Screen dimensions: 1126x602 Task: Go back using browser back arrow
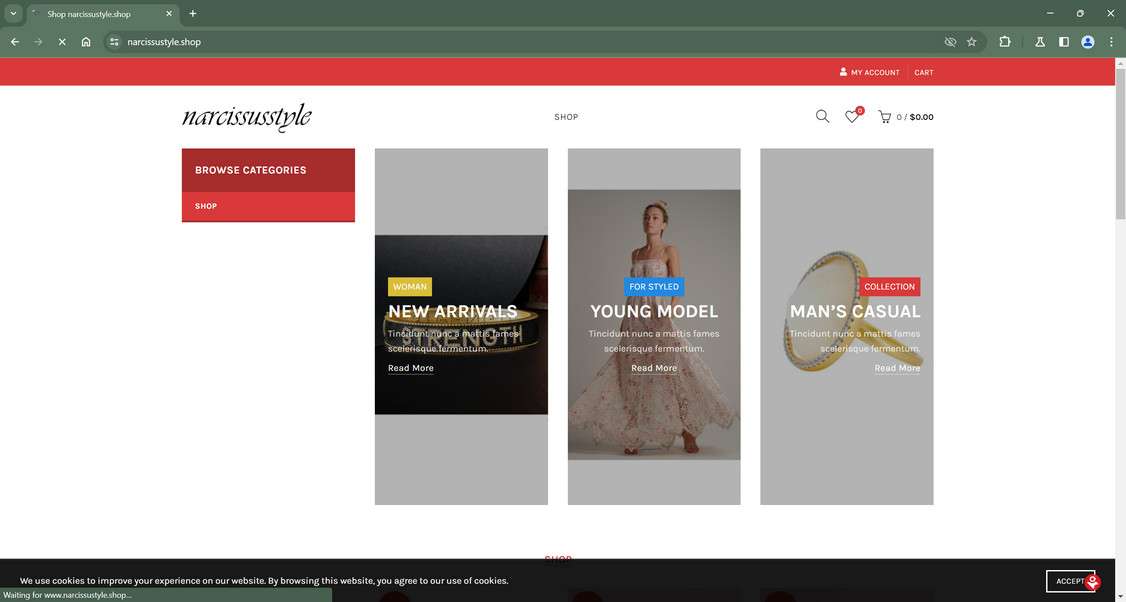(x=14, y=42)
